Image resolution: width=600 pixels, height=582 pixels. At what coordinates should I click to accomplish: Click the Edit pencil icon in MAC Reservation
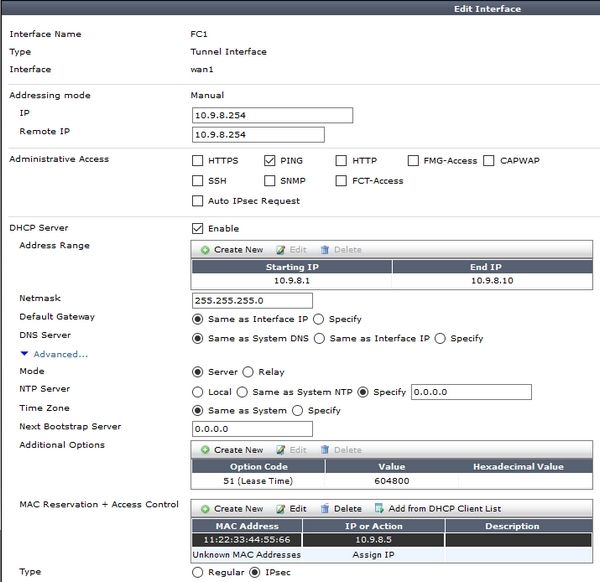(x=280, y=509)
